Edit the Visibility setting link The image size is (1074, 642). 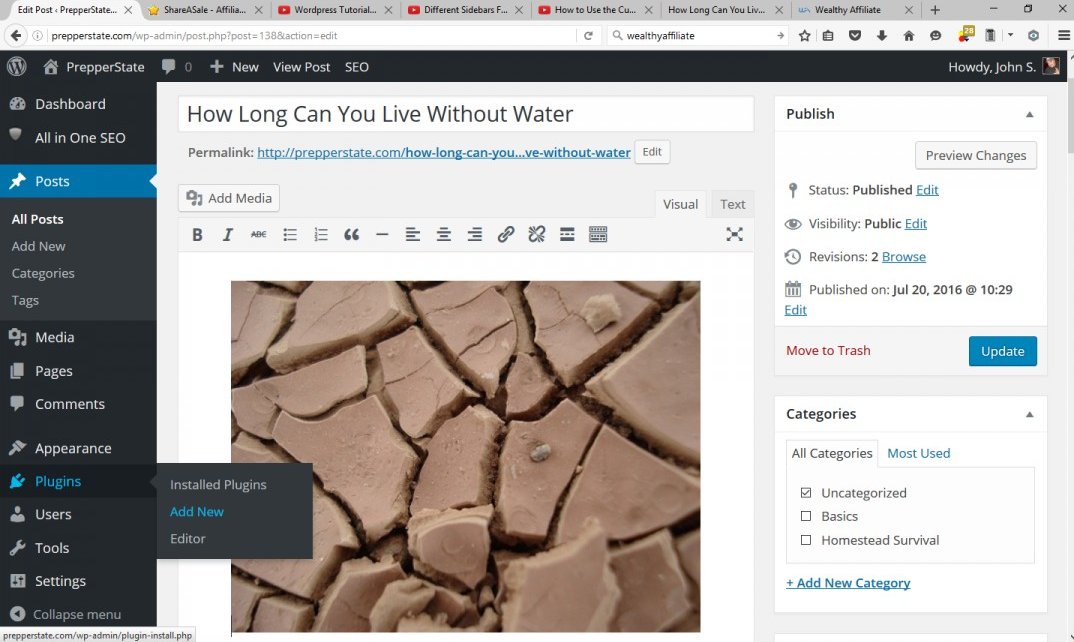tap(915, 223)
